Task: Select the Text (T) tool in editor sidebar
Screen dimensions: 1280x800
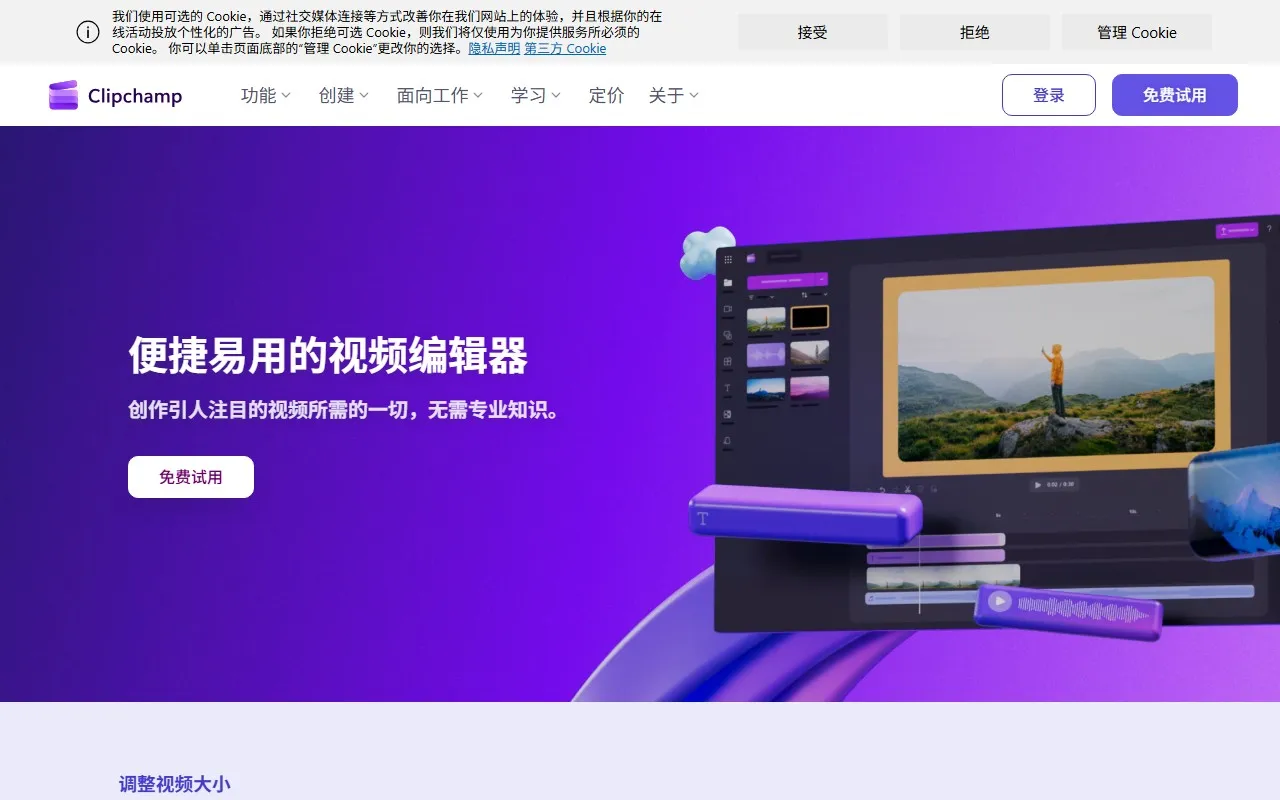Action: click(727, 388)
